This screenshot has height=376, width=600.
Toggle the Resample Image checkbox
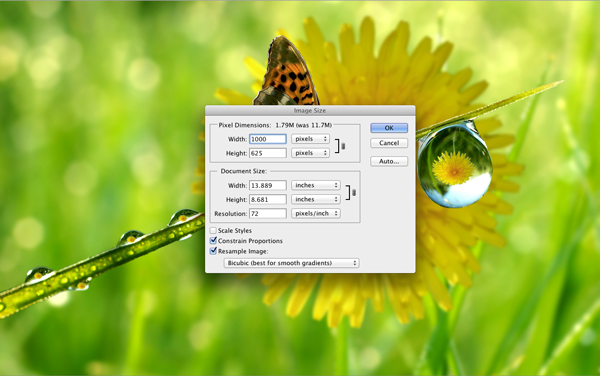(213, 251)
